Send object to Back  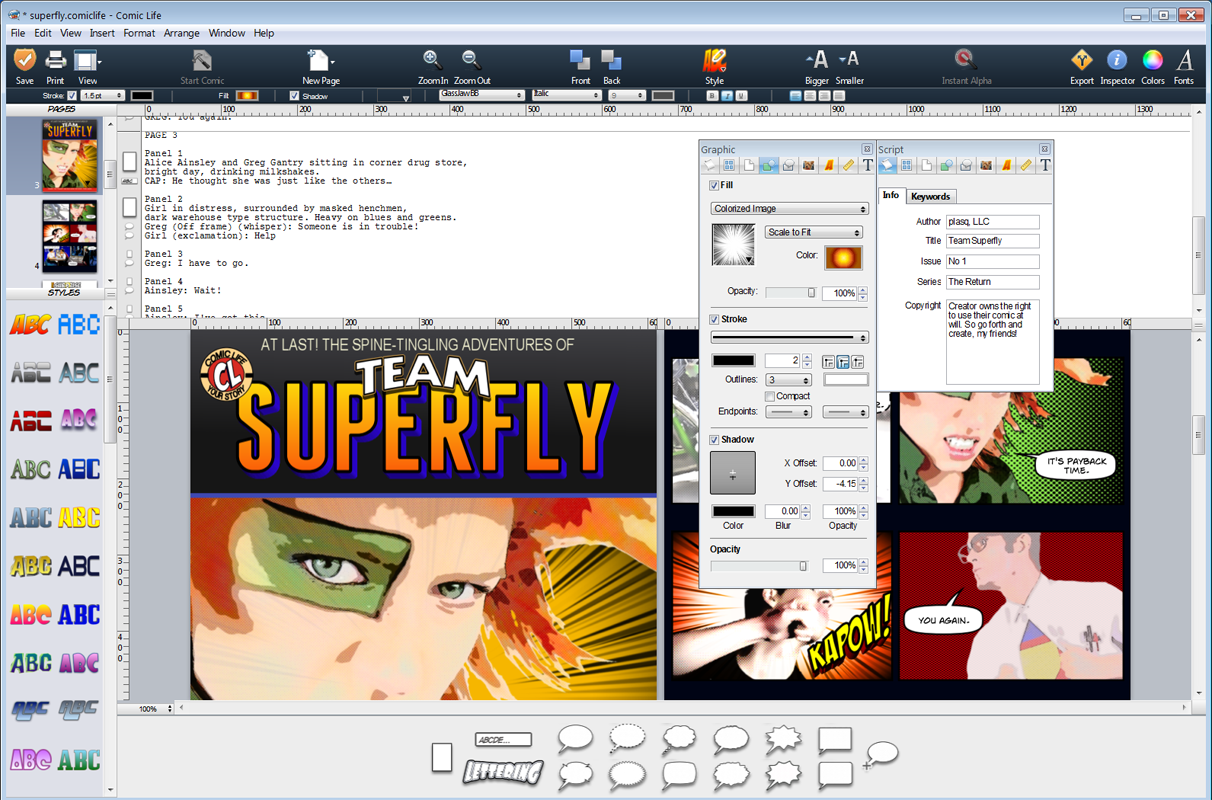pyautogui.click(x=611, y=60)
